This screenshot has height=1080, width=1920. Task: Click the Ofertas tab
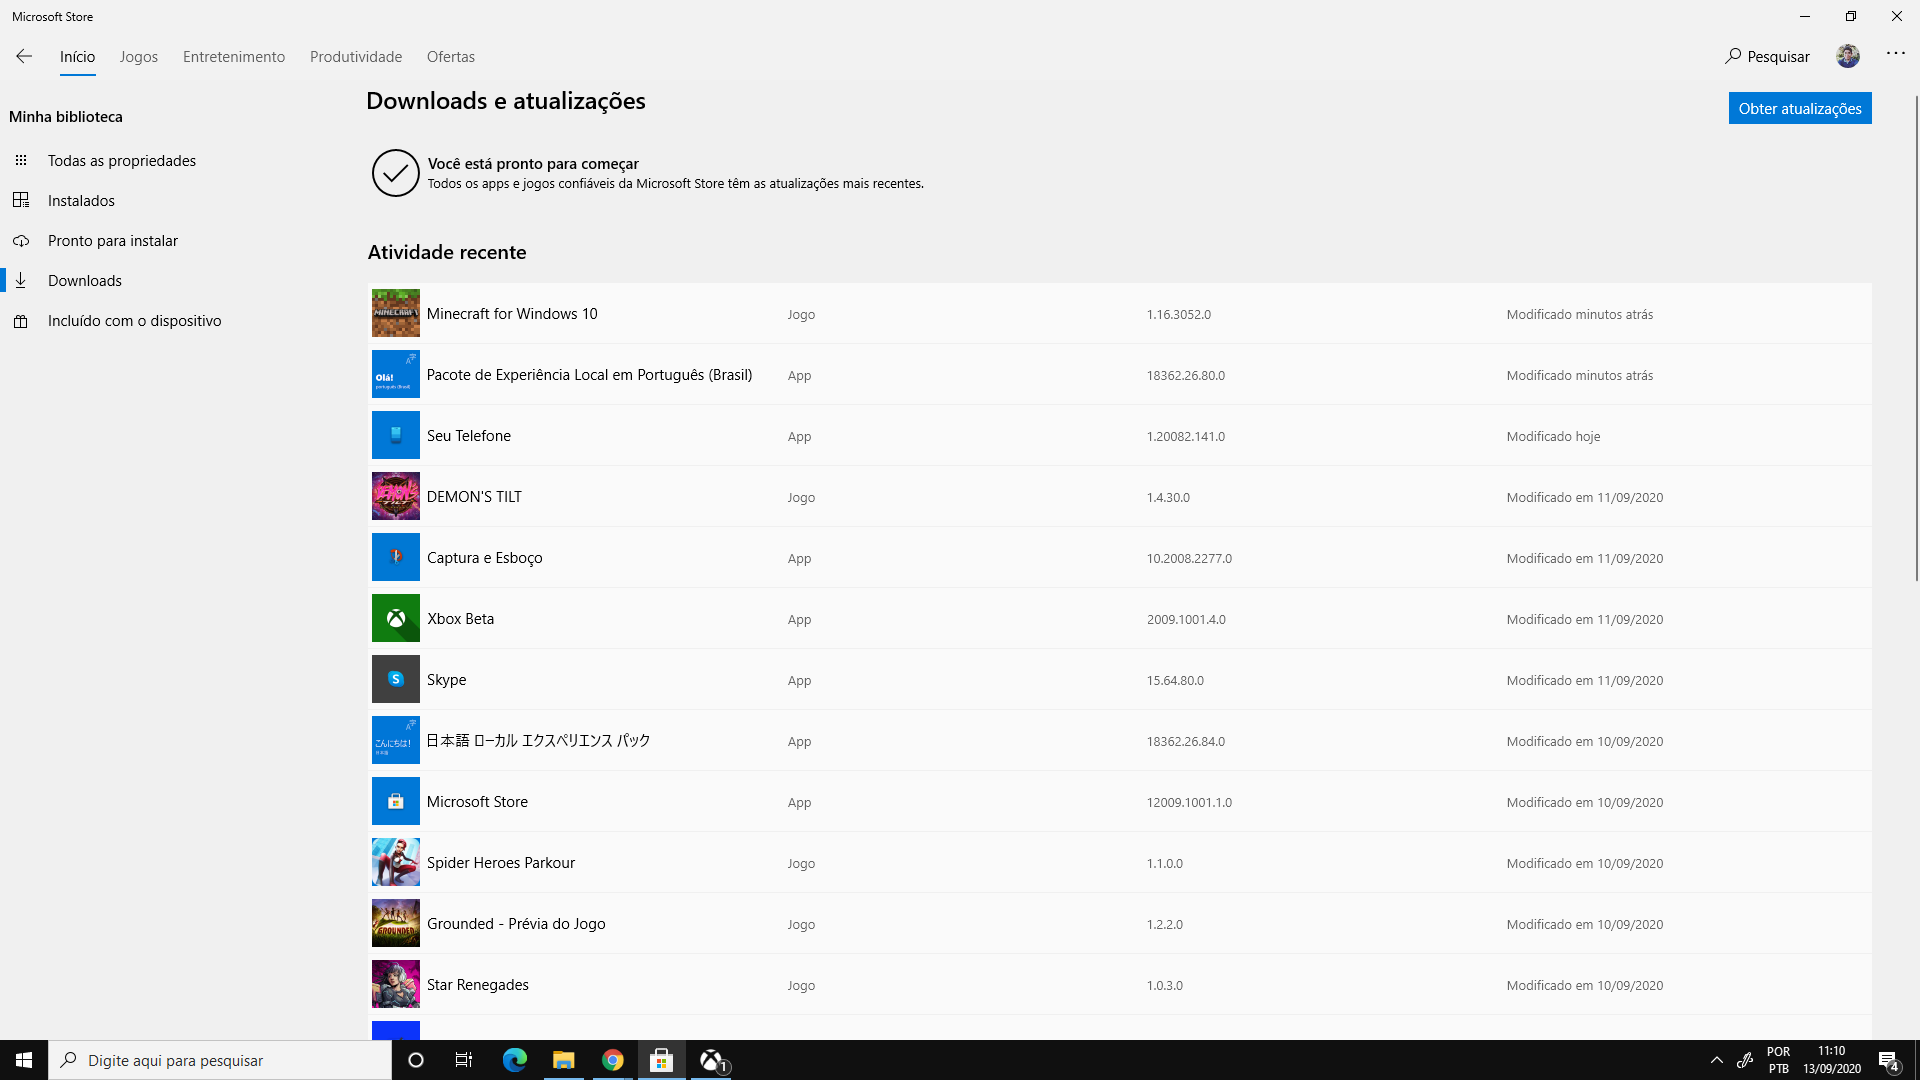pyautogui.click(x=451, y=57)
